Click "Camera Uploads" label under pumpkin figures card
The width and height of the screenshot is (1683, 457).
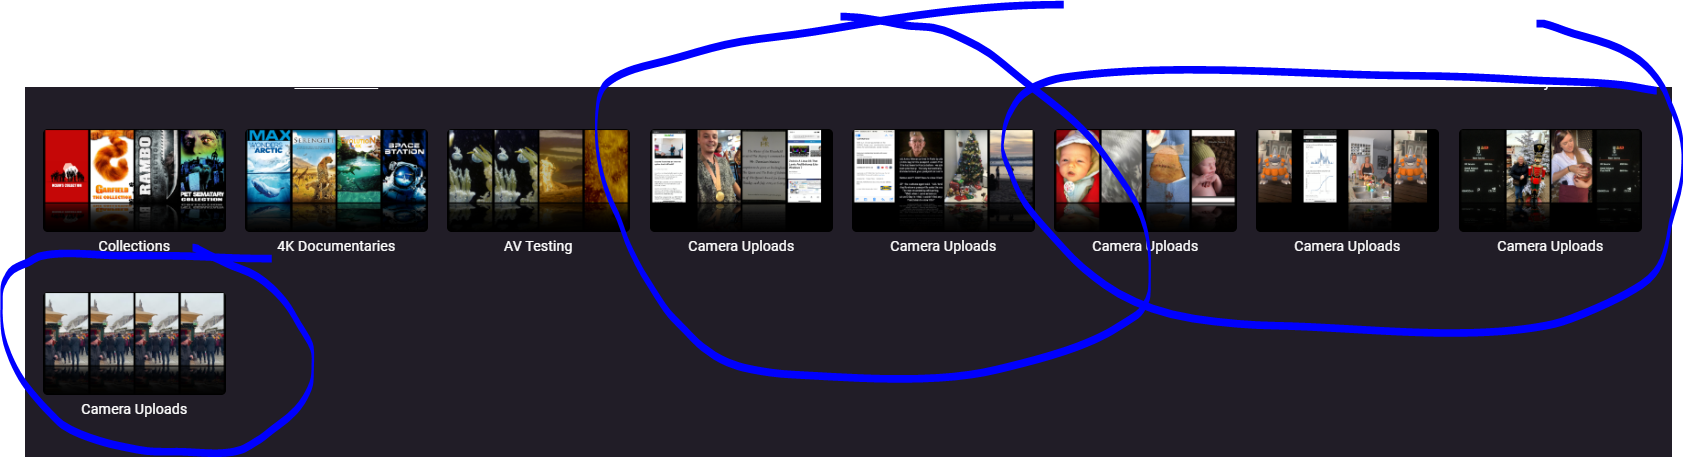point(1347,246)
